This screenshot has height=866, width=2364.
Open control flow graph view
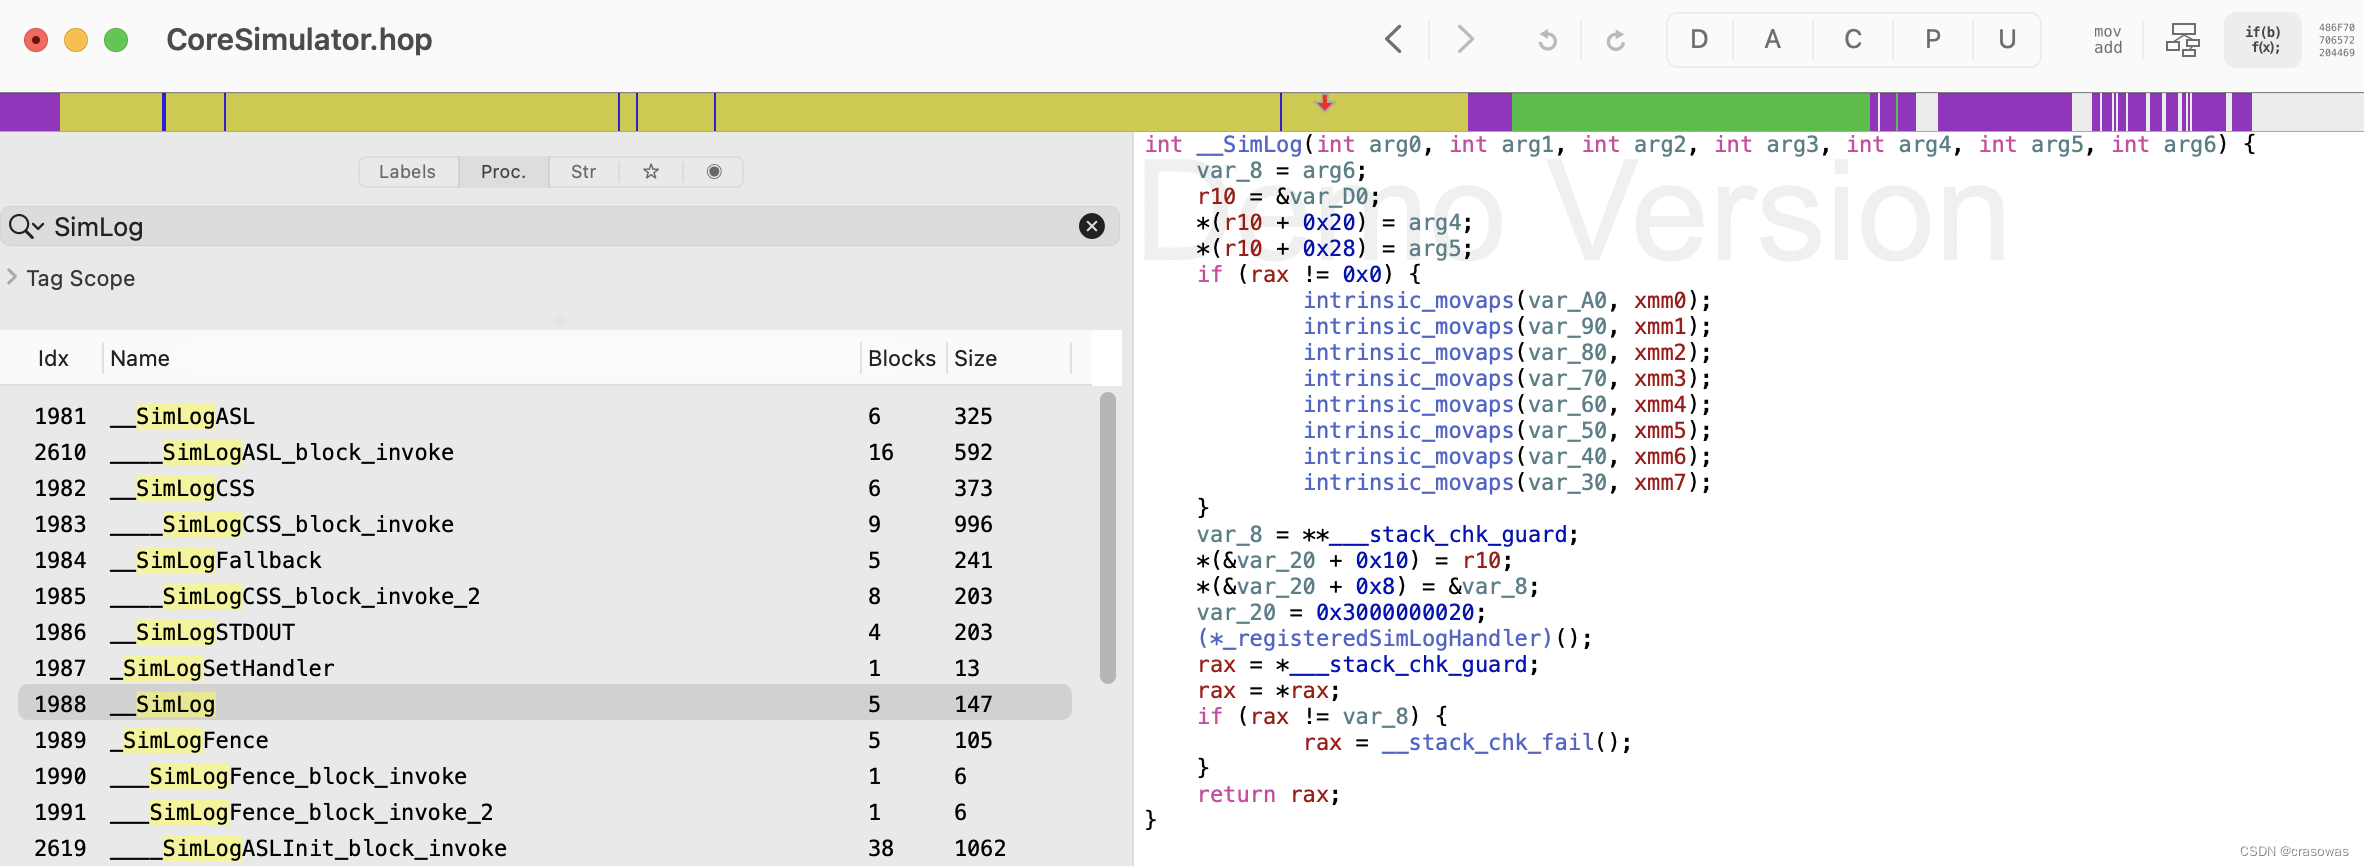coord(2182,40)
